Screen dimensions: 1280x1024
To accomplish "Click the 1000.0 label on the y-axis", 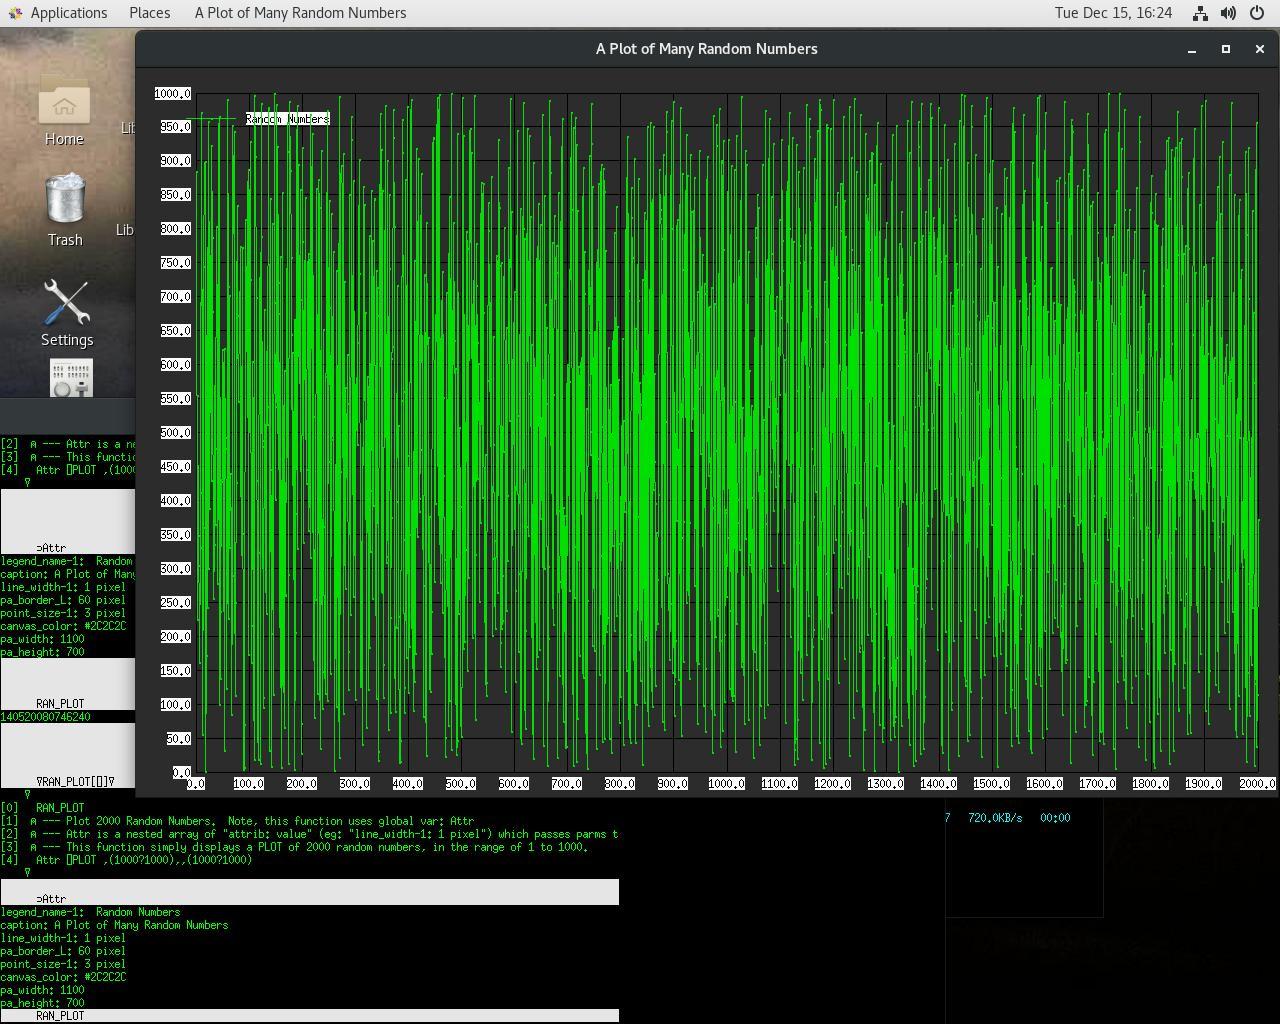I will tap(172, 94).
